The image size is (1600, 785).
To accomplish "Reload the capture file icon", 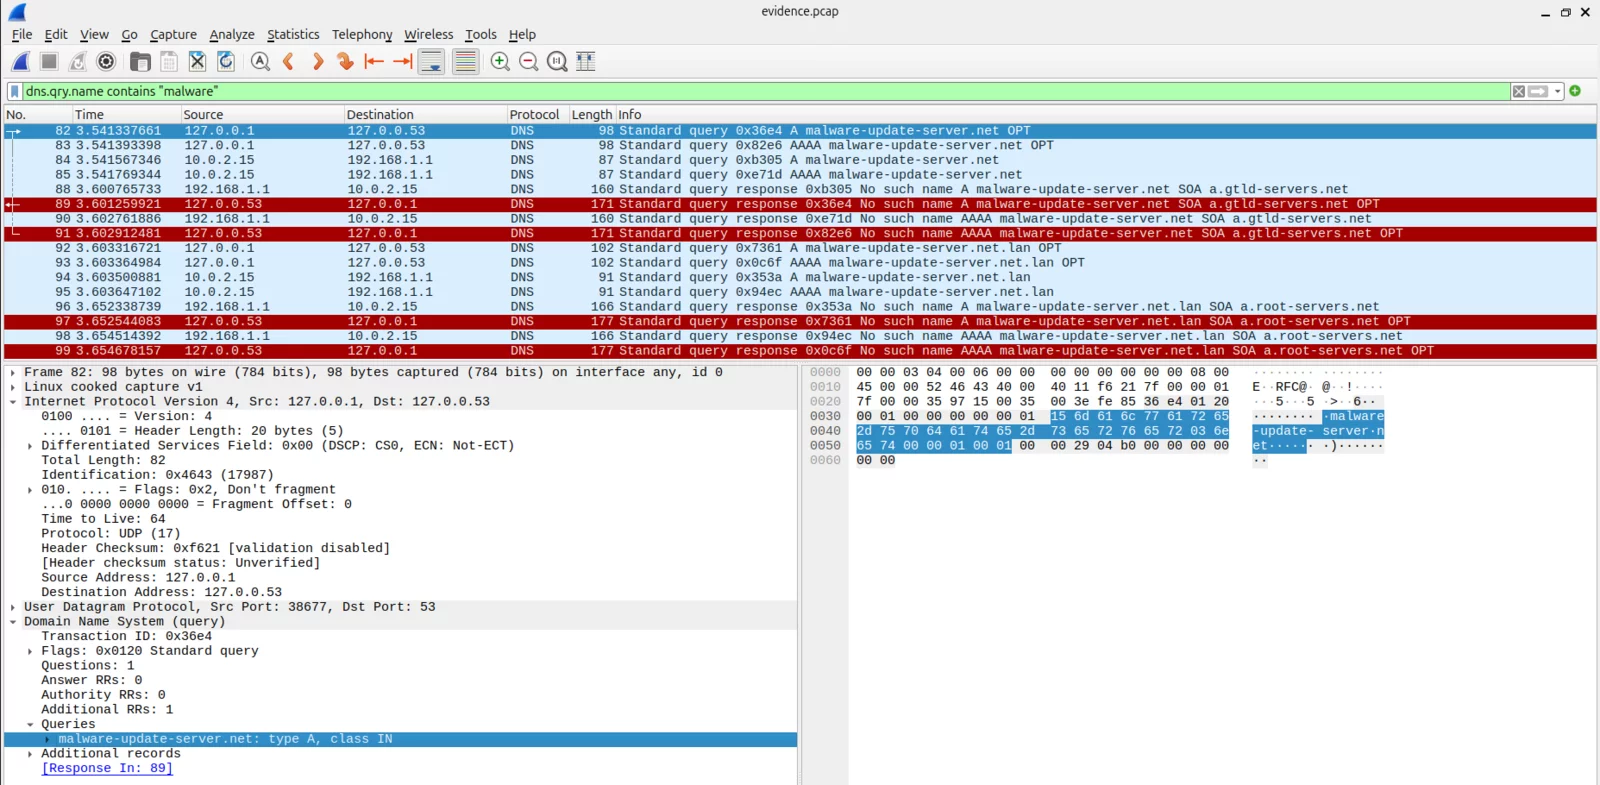I will (226, 62).
